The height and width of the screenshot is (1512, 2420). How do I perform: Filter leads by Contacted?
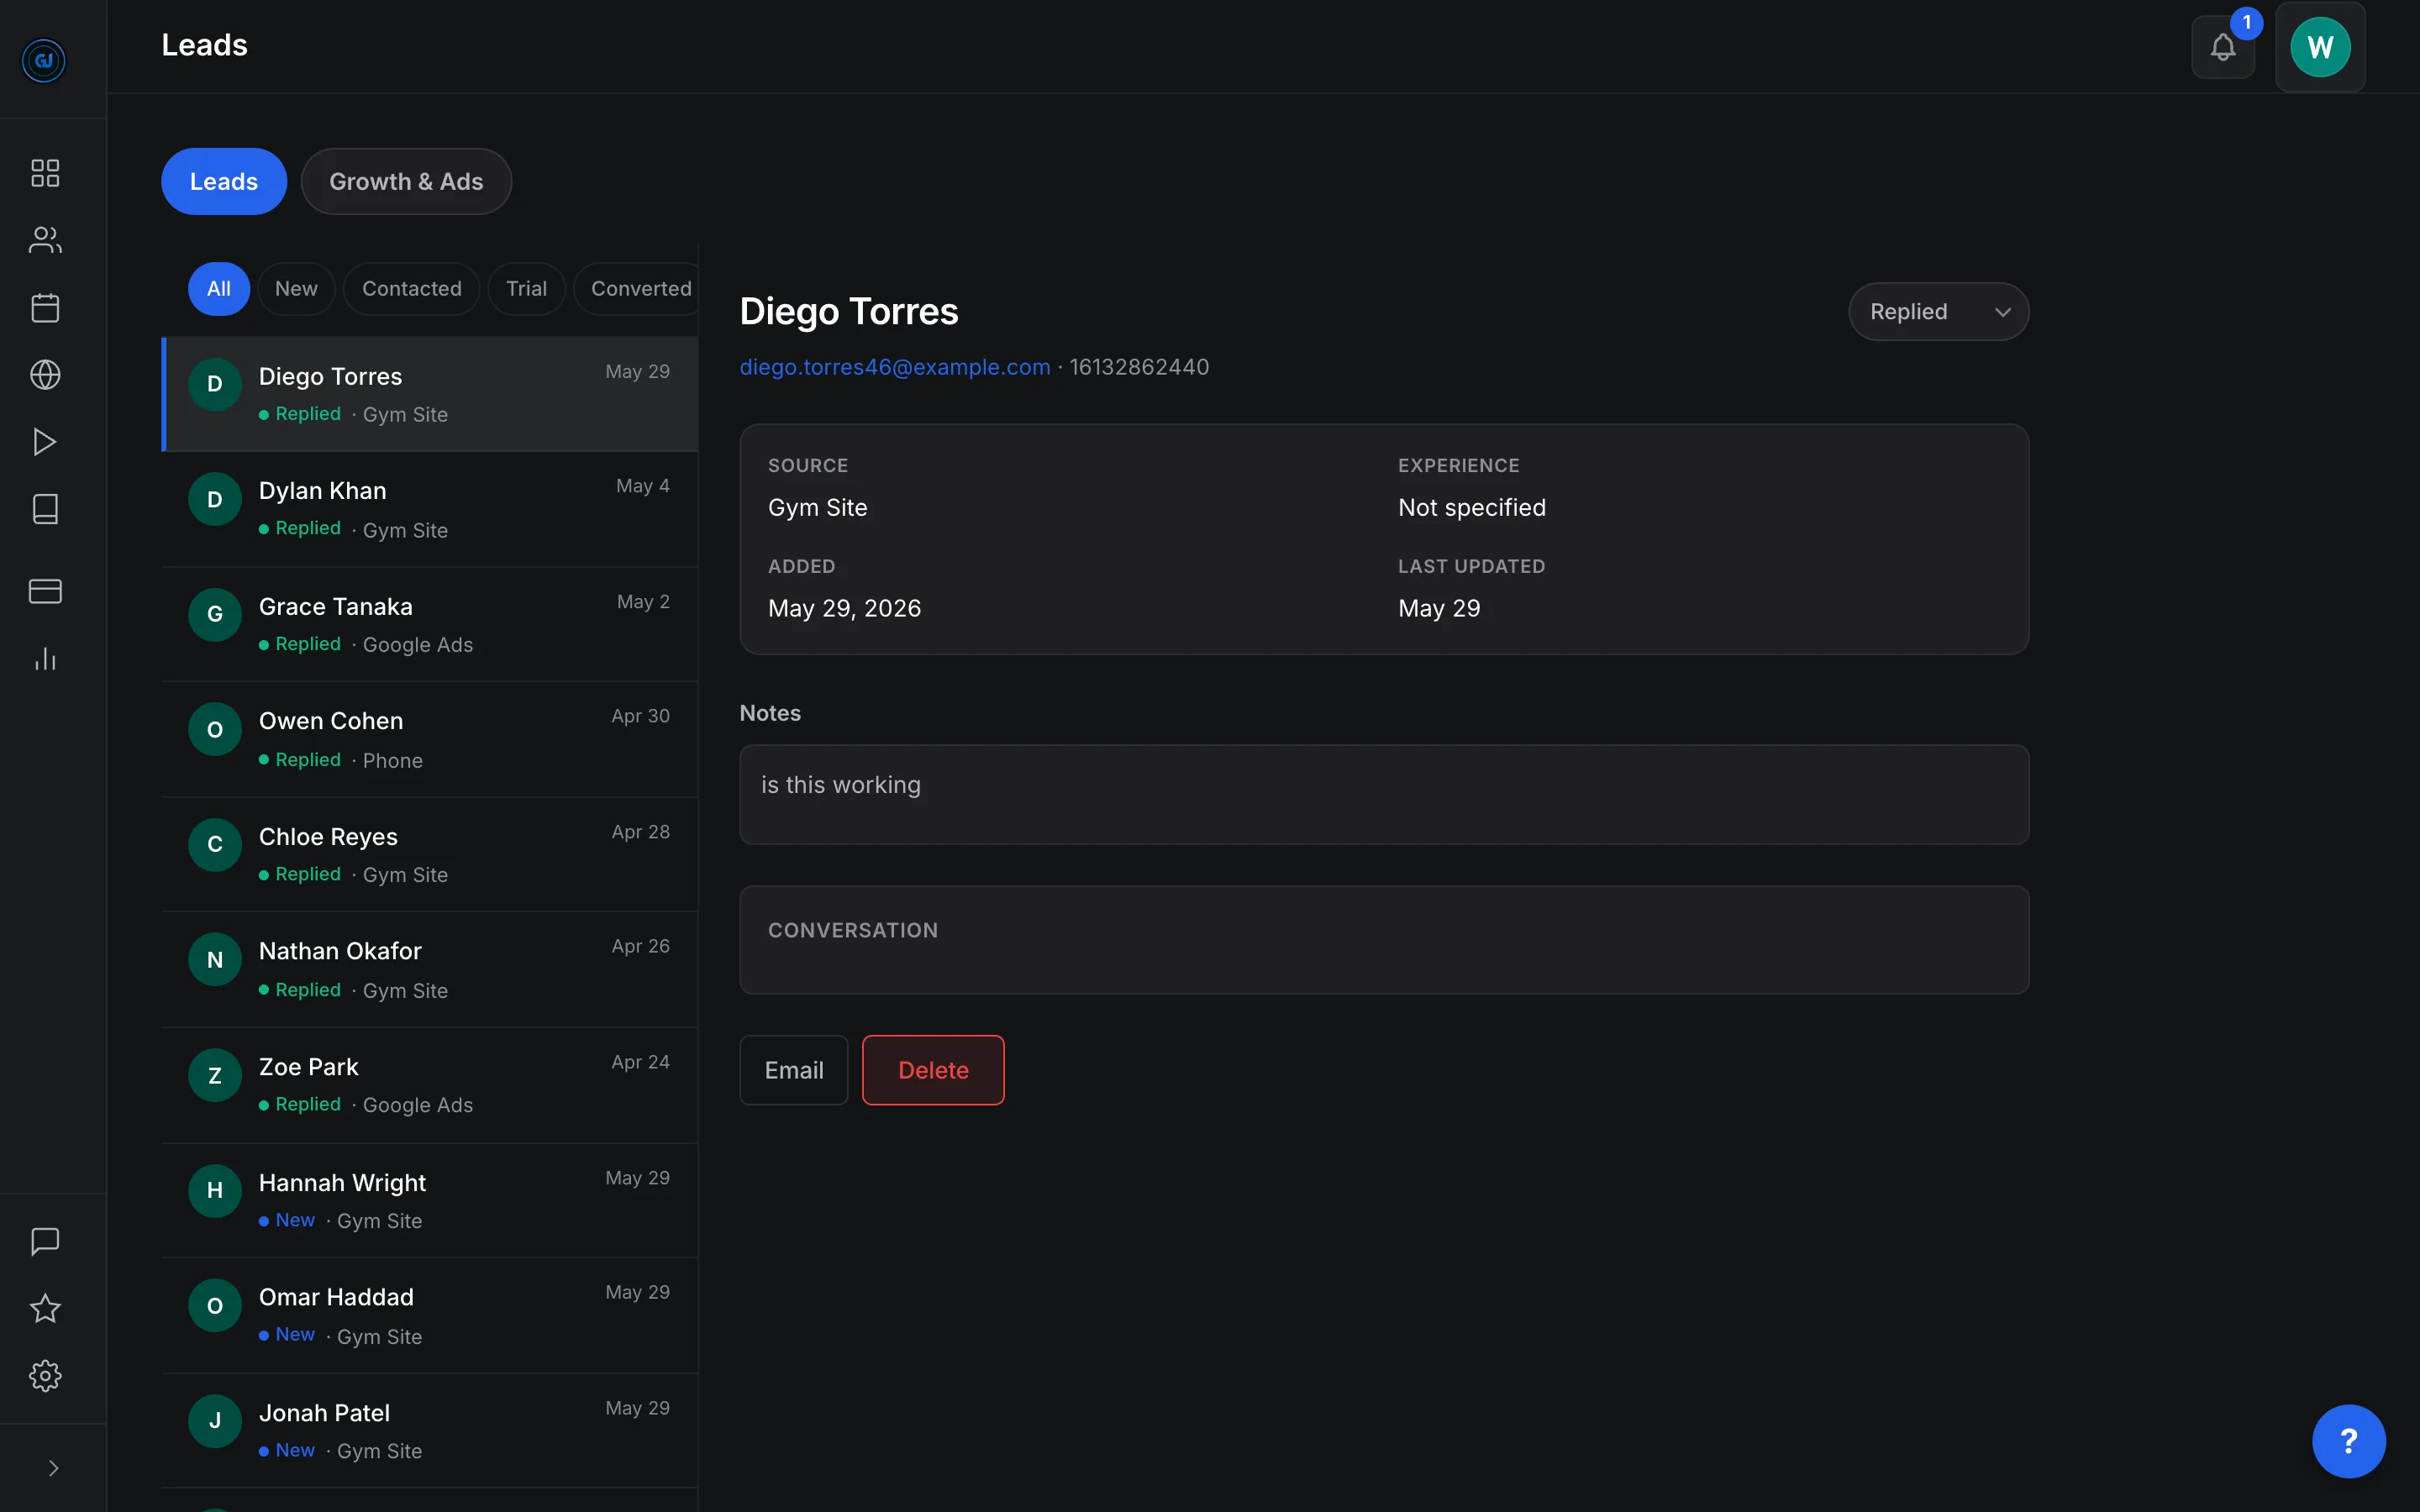(x=412, y=289)
